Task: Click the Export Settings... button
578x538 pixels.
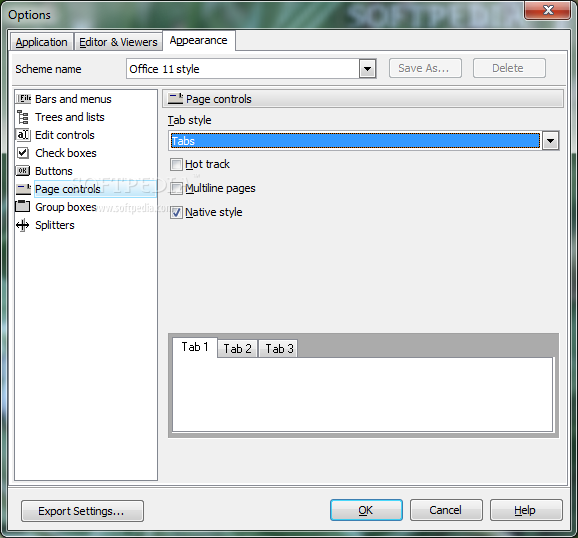Action: pos(82,511)
